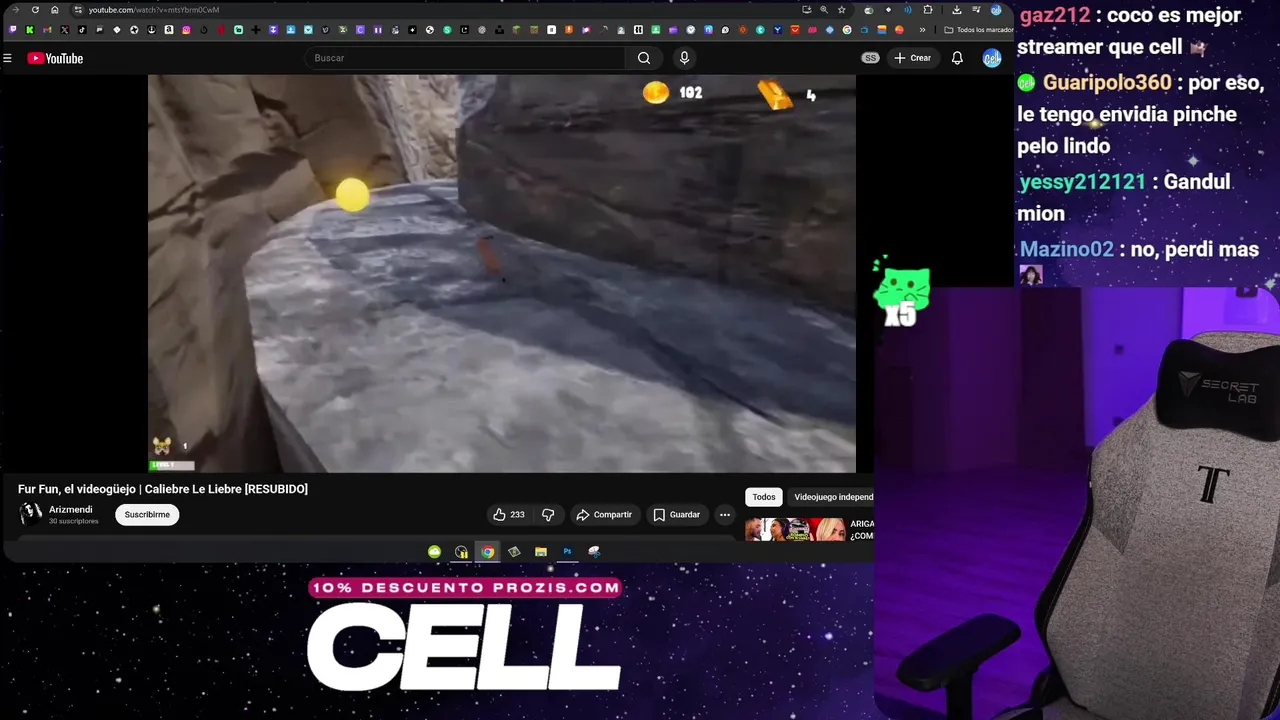Focus the Buscar search field
Viewport: 1280px width, 720px height.
(x=465, y=58)
